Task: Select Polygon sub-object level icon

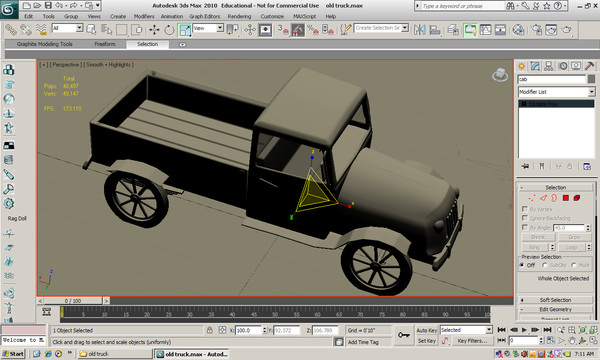Action: (x=566, y=198)
